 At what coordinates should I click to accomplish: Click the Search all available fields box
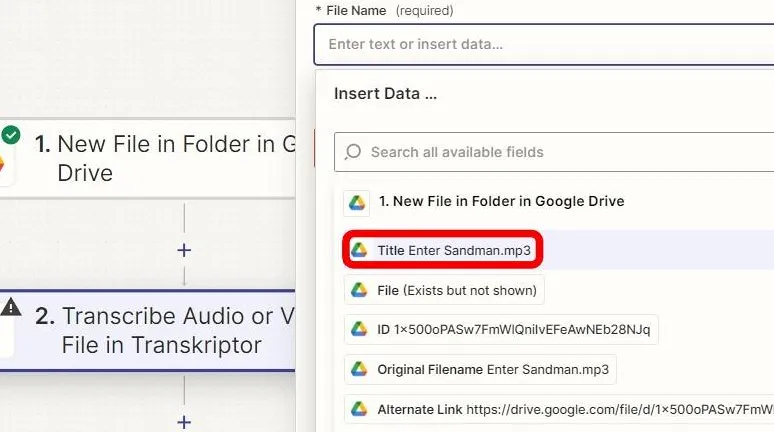click(554, 152)
